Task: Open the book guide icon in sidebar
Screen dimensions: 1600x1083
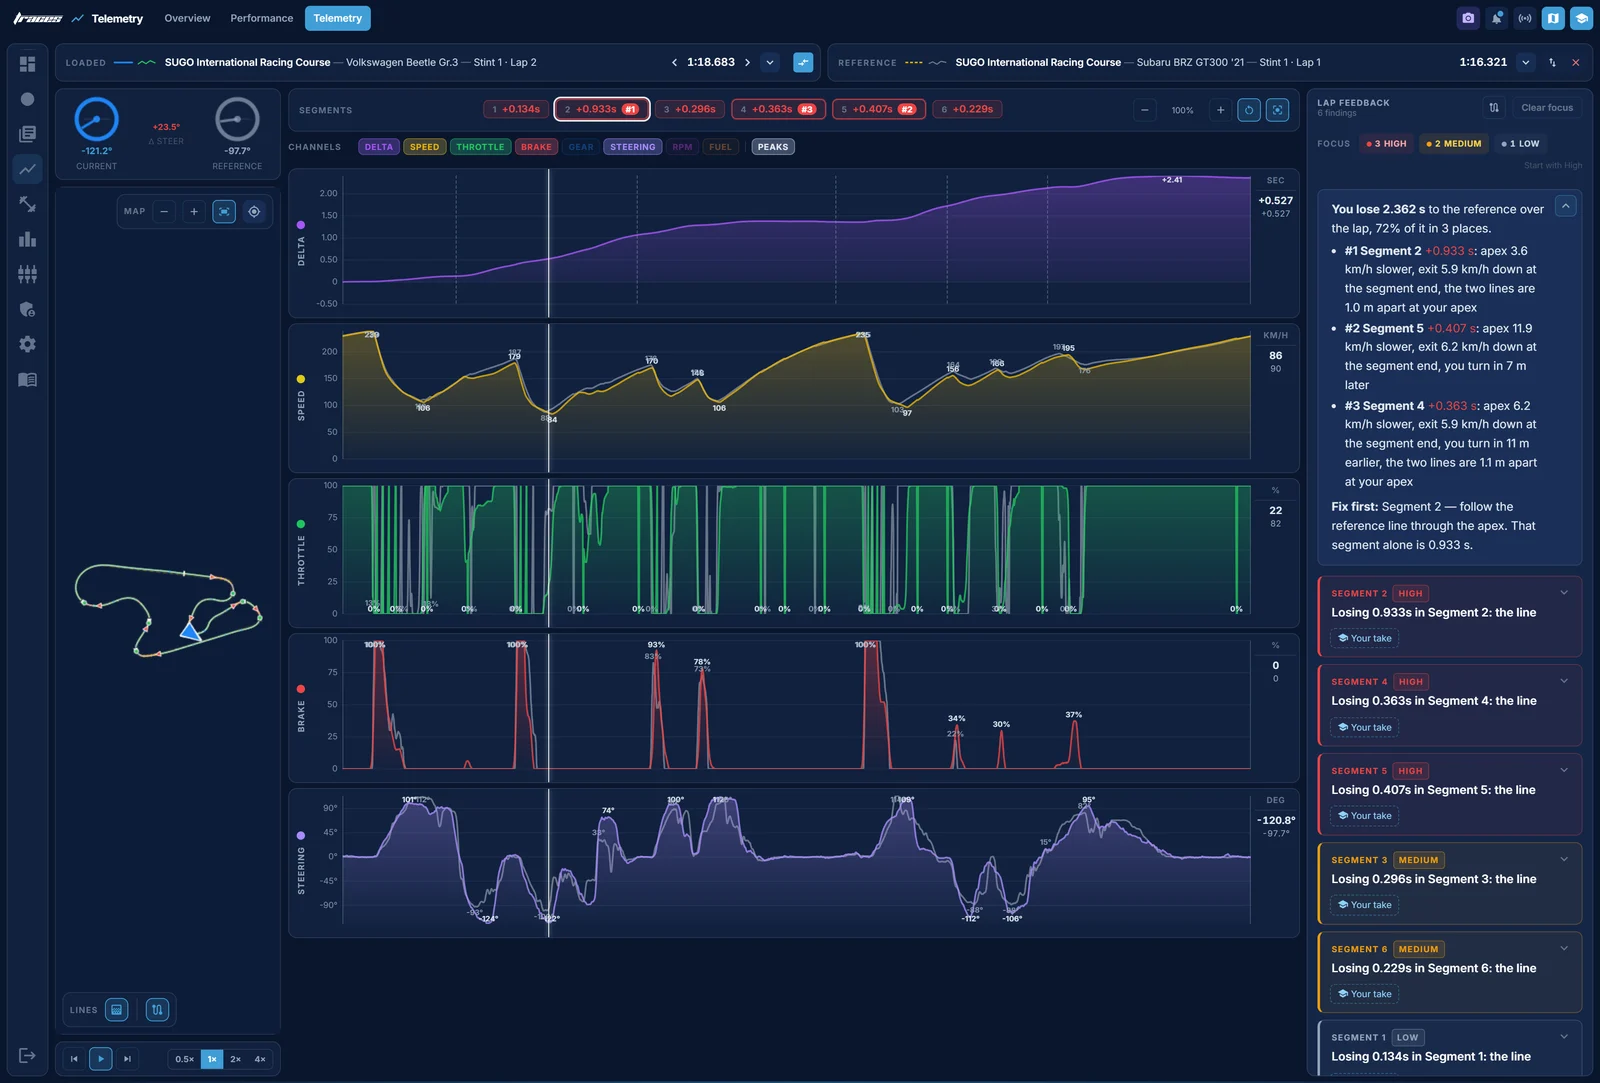Action: pyautogui.click(x=27, y=379)
